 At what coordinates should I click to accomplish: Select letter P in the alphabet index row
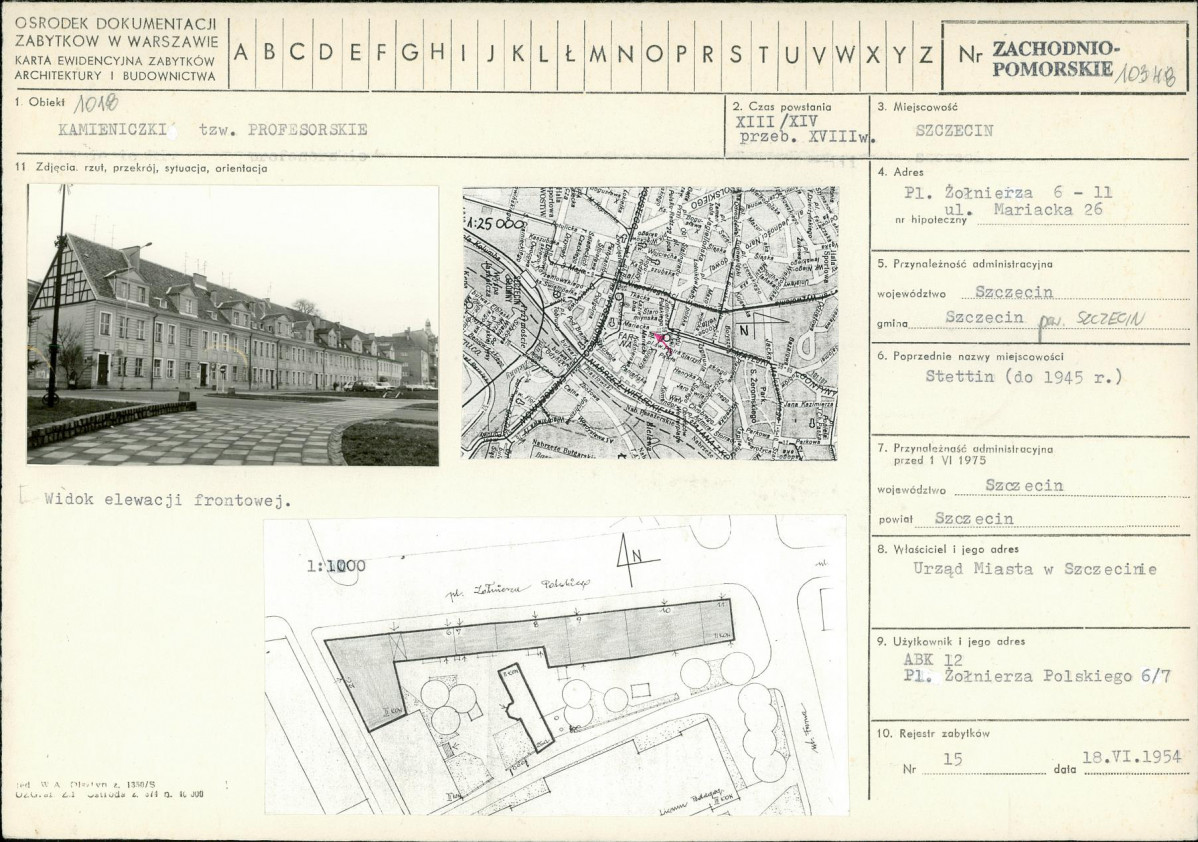[682, 53]
